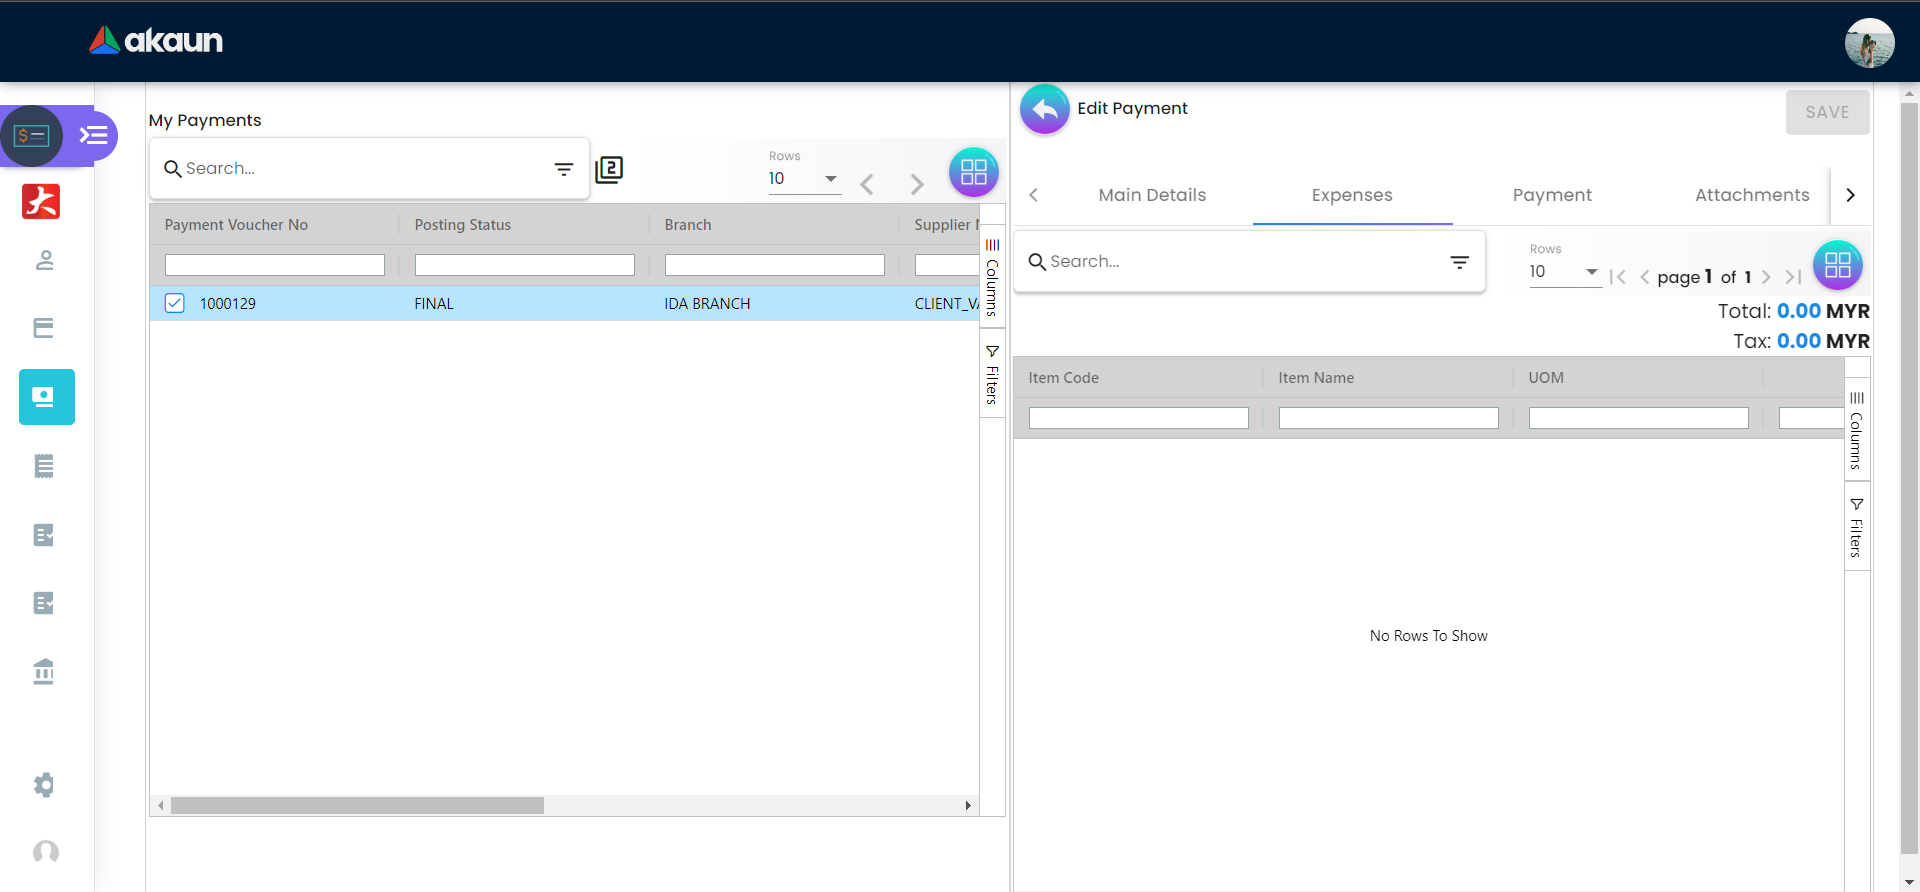Click the red PDF-style app icon

(x=41, y=201)
